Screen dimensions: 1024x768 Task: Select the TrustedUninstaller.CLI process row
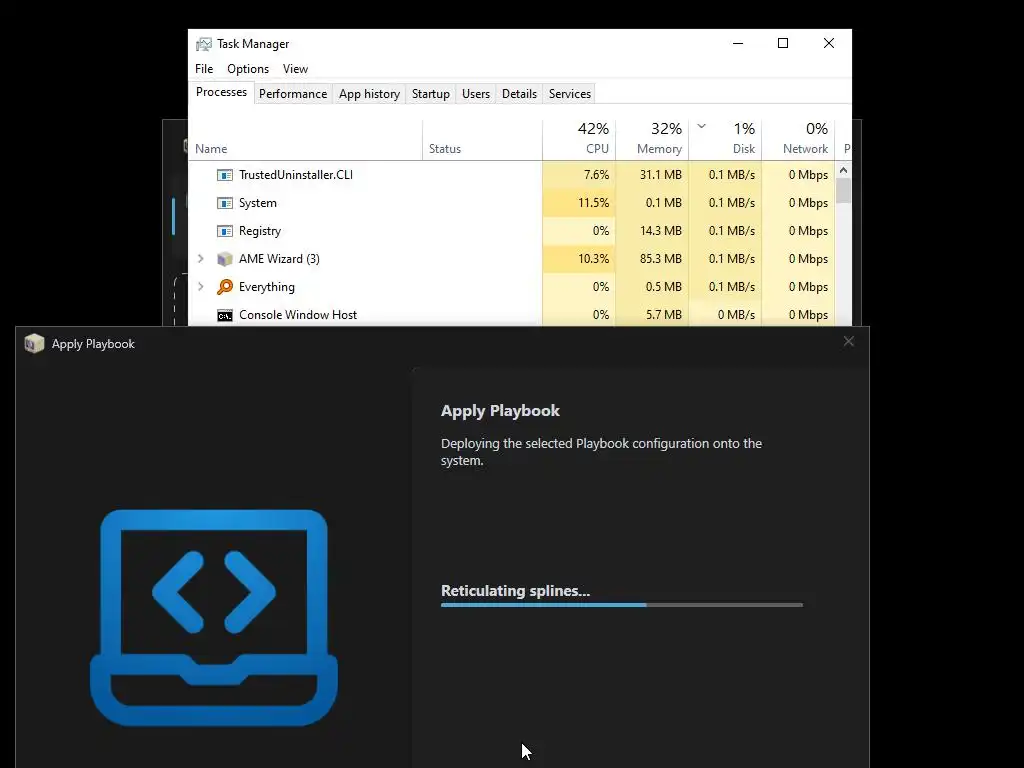click(x=511, y=175)
